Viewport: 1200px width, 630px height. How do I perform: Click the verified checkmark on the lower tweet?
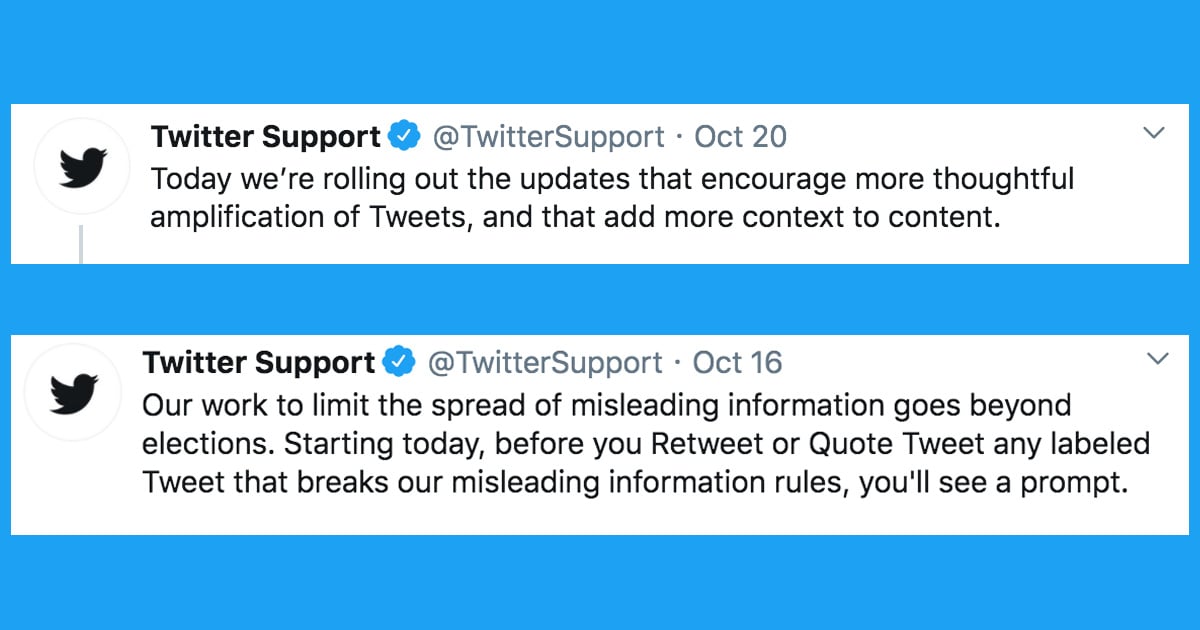[397, 362]
